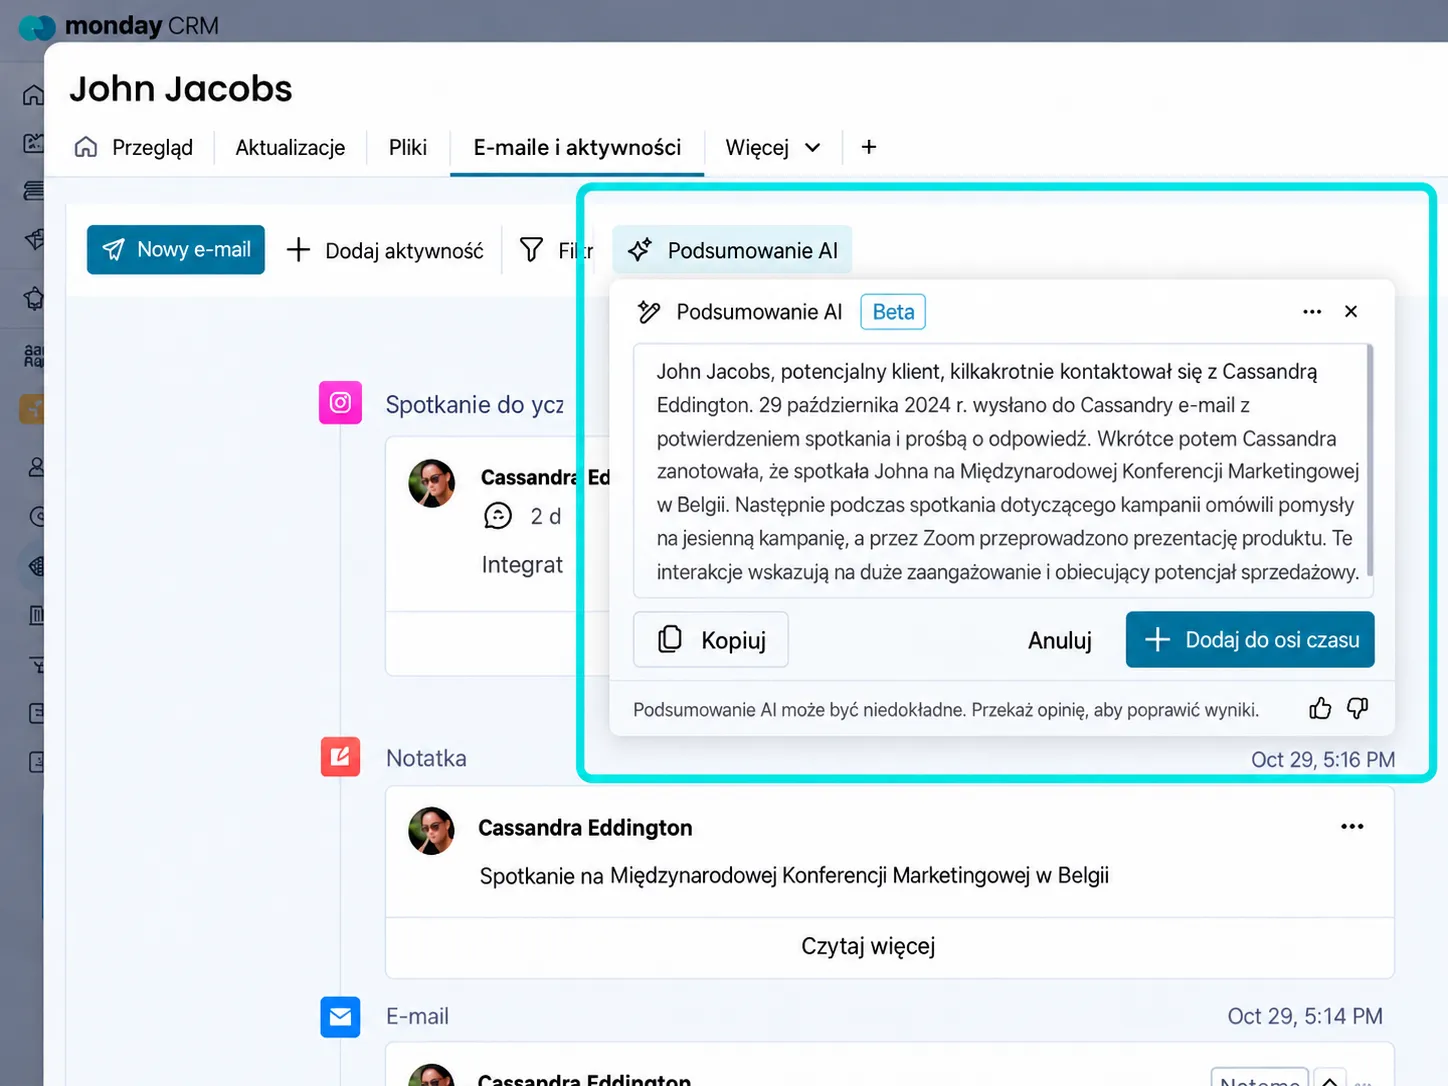Click the Beta badge
Viewport: 1448px width, 1086px height.
[x=893, y=312]
